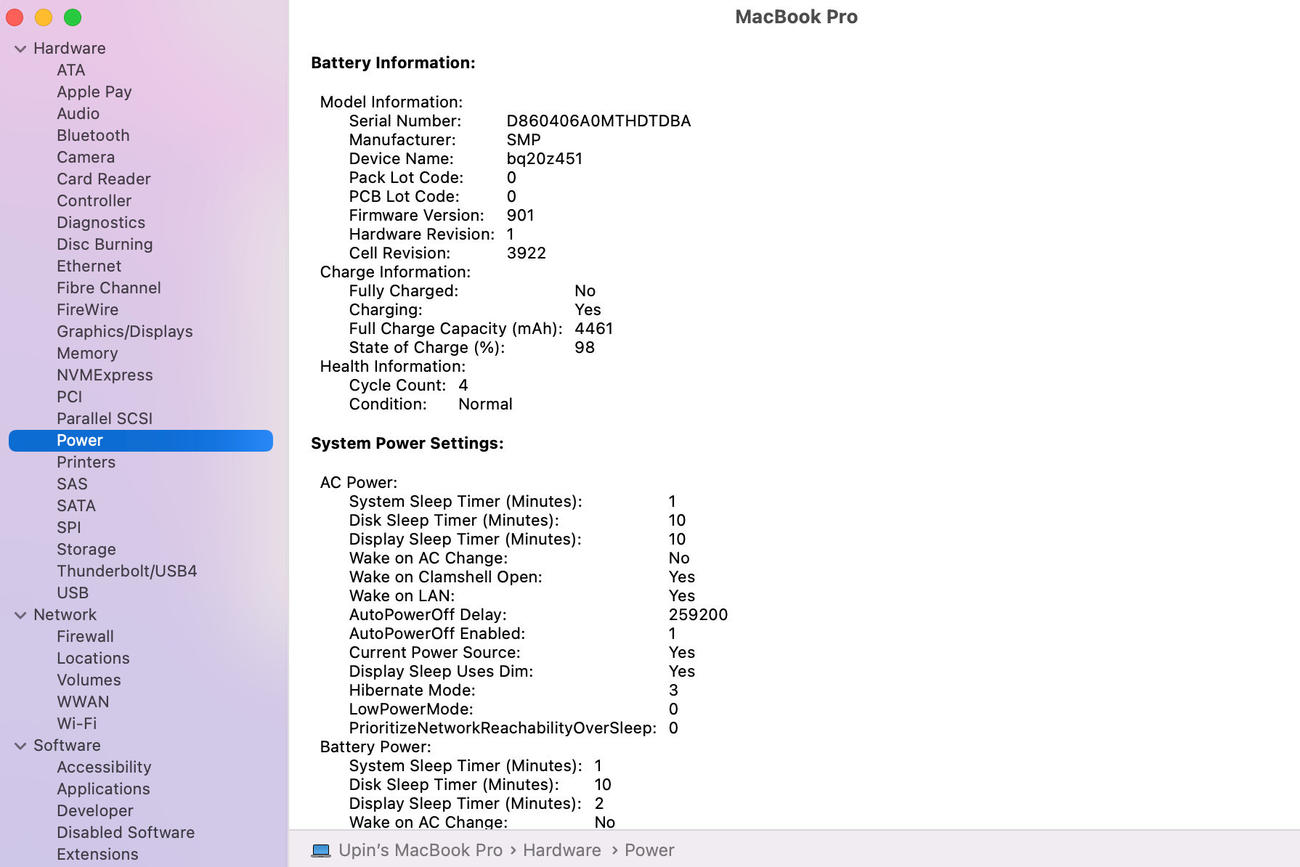This screenshot has height=867, width=1300.
Task: Select Ethernet in the sidebar
Action: pos(89,266)
